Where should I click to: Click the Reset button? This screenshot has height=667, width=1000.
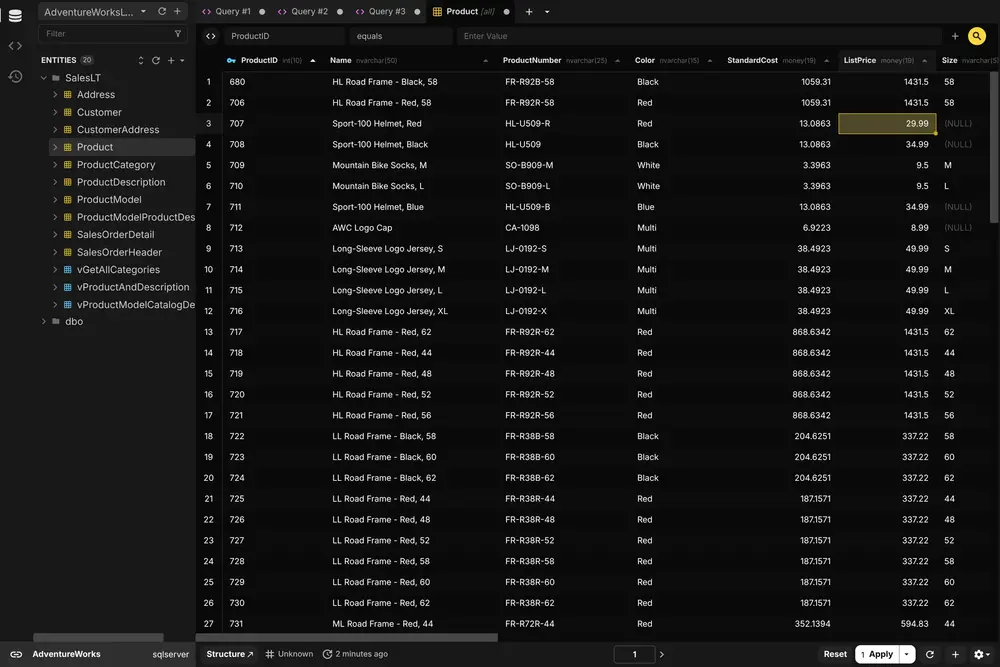pyautogui.click(x=835, y=654)
